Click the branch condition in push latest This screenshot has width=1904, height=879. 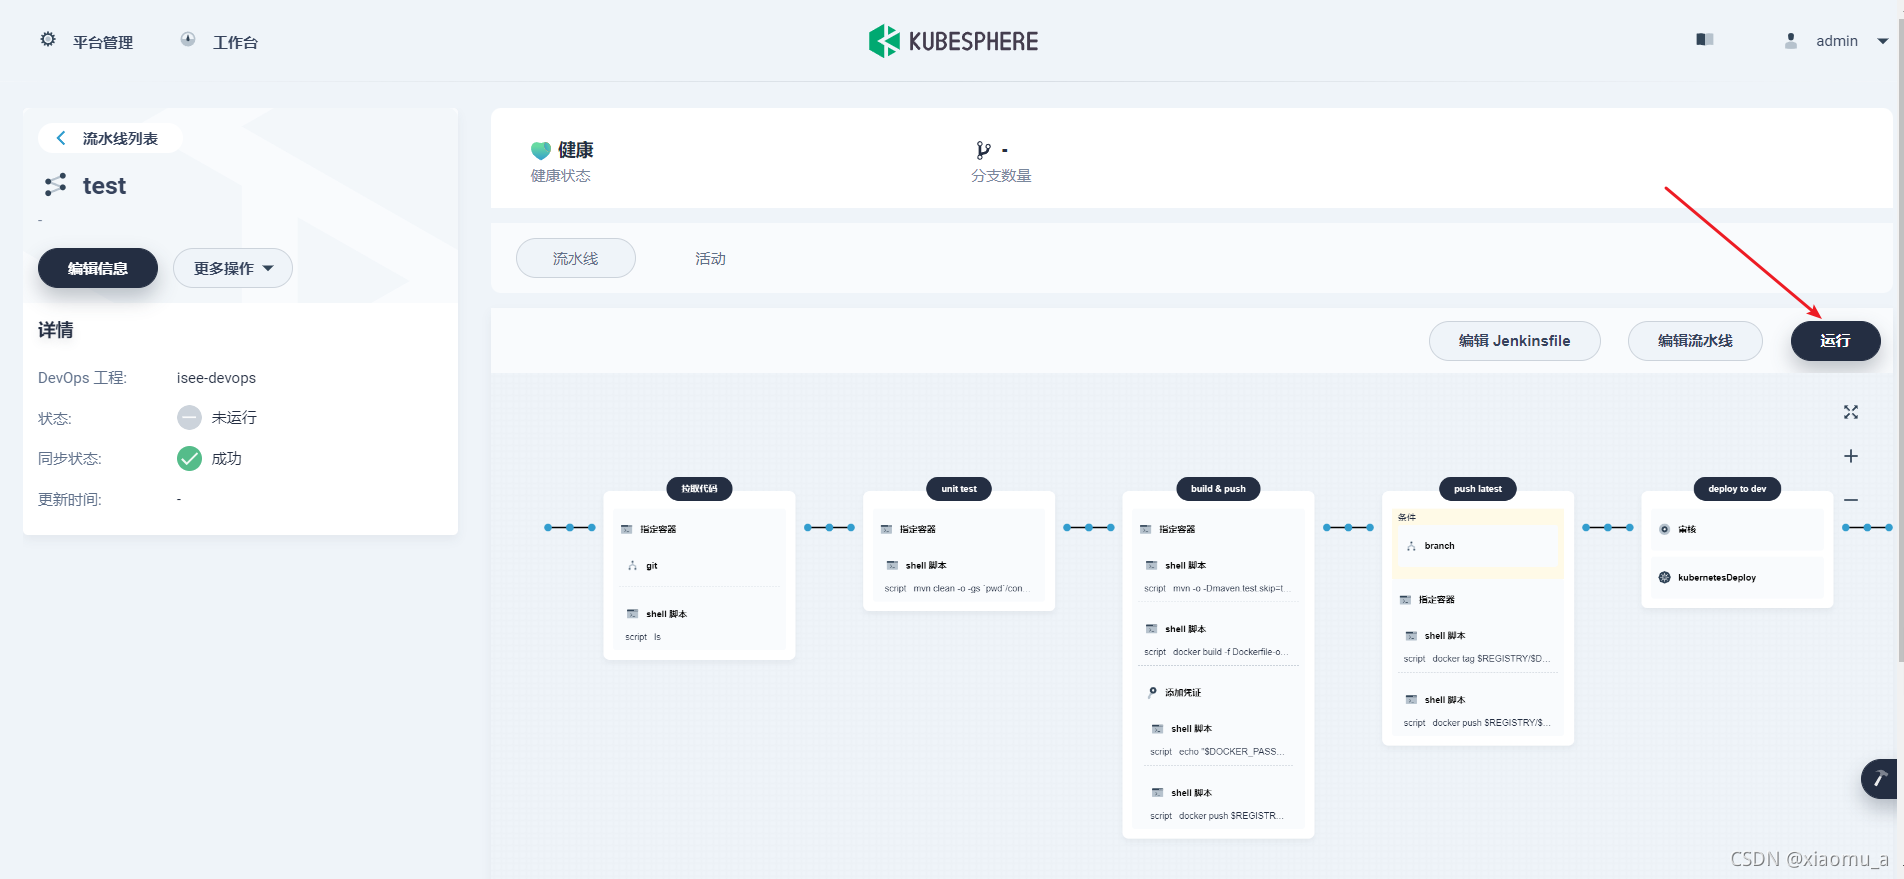(x=1478, y=546)
